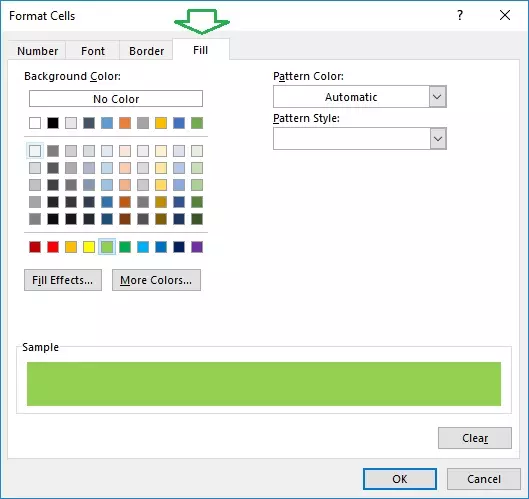Image resolution: width=529 pixels, height=499 pixels.
Task: Confirm with the OK button
Action: pos(400,479)
